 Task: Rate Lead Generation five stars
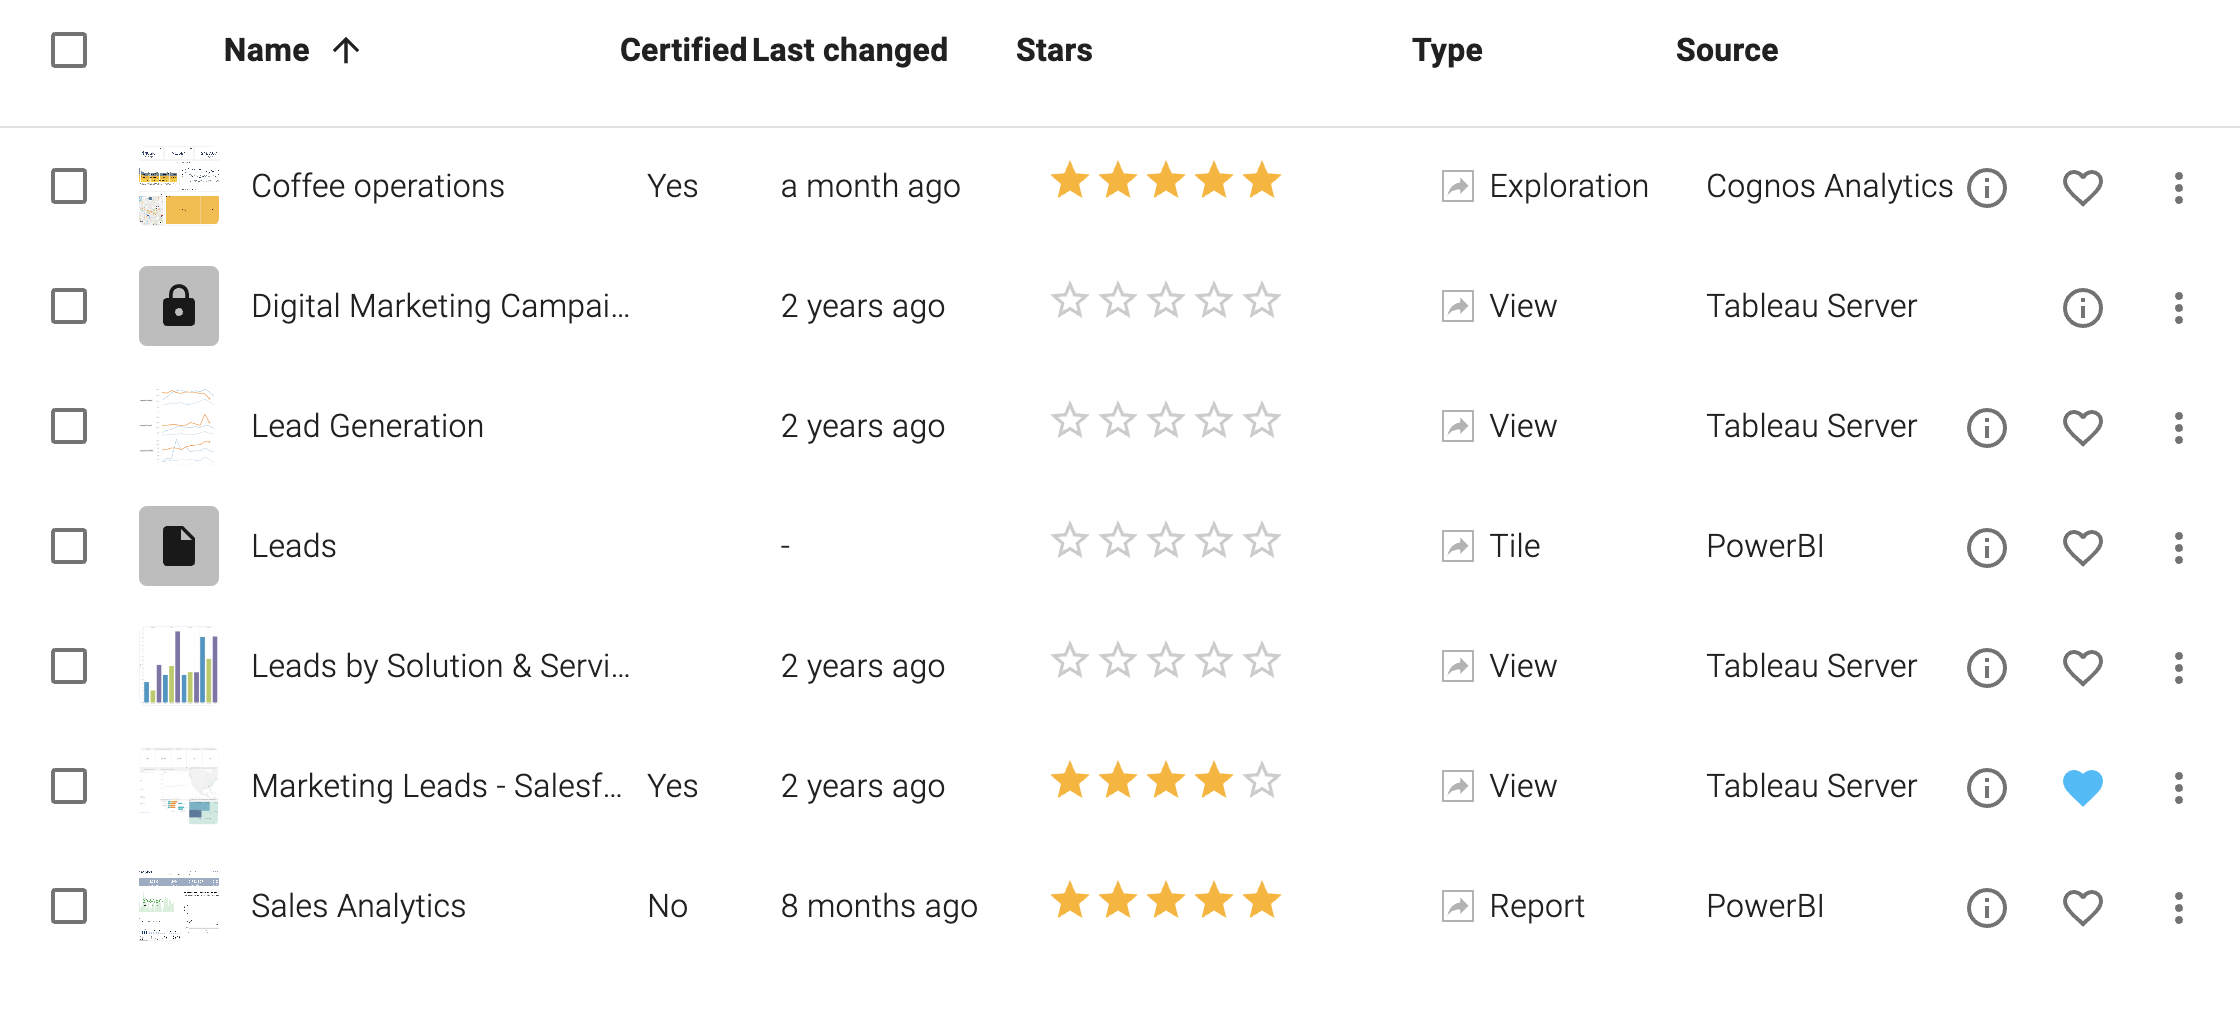pos(1262,421)
